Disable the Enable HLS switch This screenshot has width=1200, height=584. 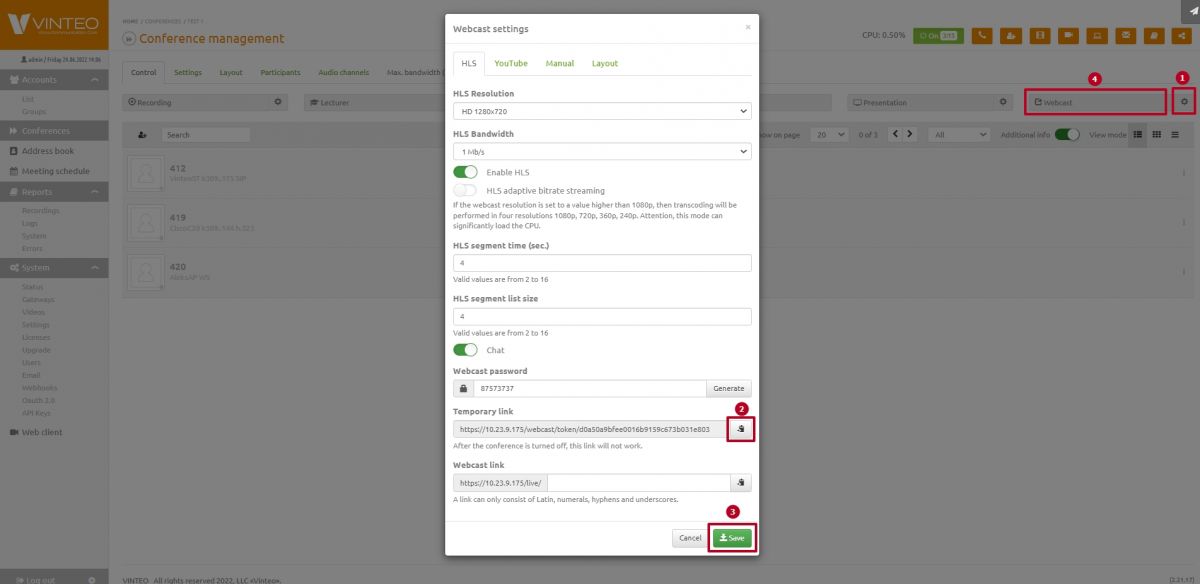(x=465, y=173)
